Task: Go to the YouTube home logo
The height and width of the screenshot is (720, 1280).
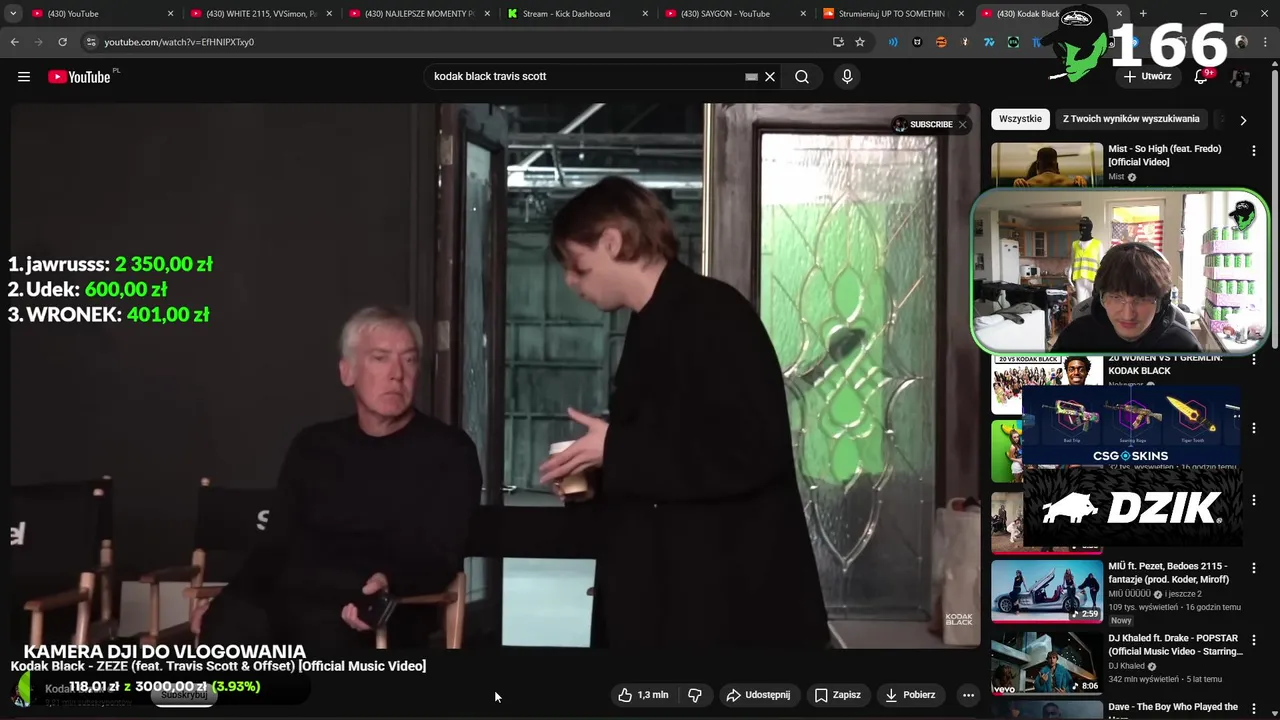Action: pos(79,77)
